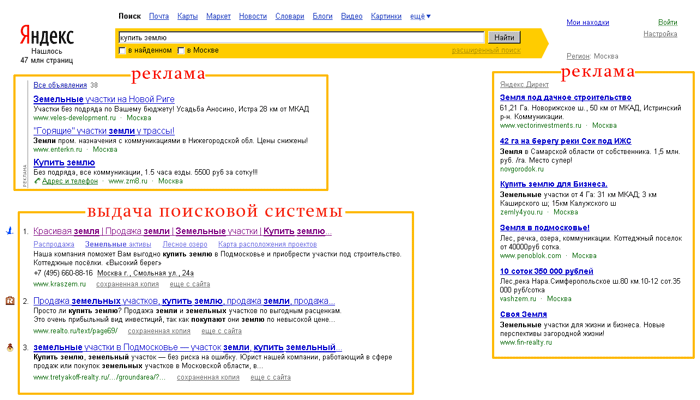This screenshot has height=400, width=700.
Task: Toggle the 'в найденном' checkbox
Action: [122, 50]
